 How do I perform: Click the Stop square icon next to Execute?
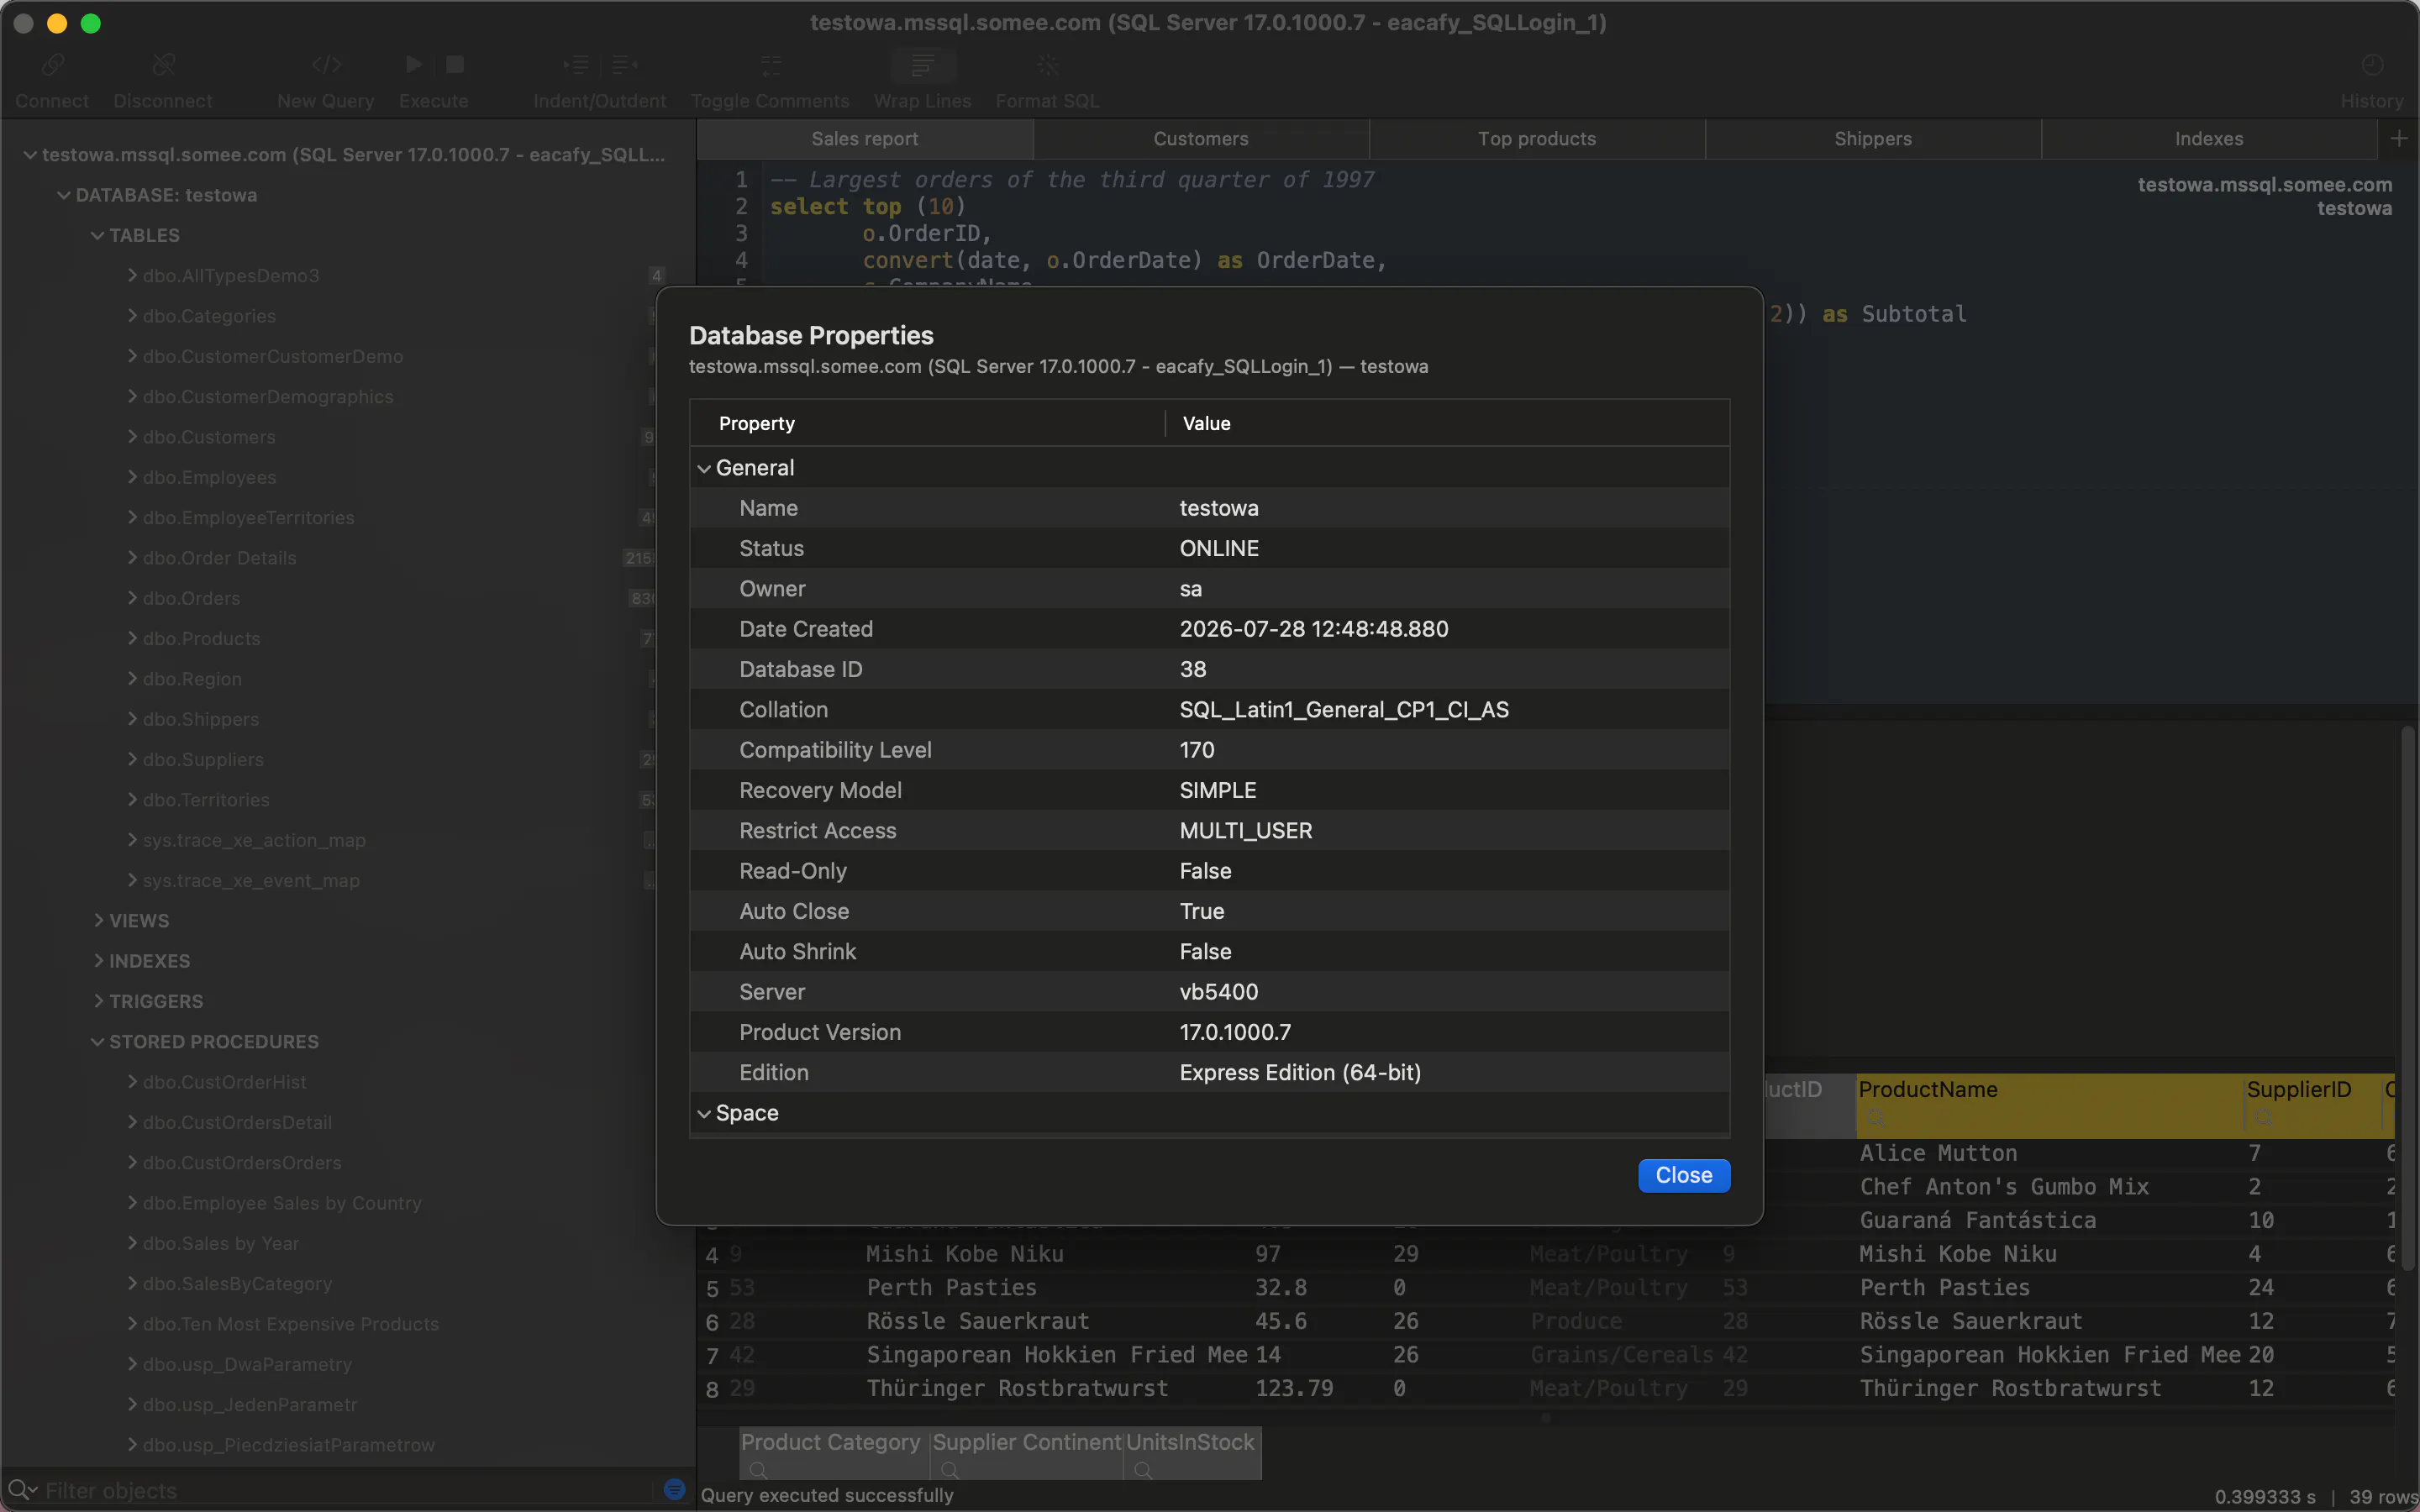pyautogui.click(x=455, y=65)
